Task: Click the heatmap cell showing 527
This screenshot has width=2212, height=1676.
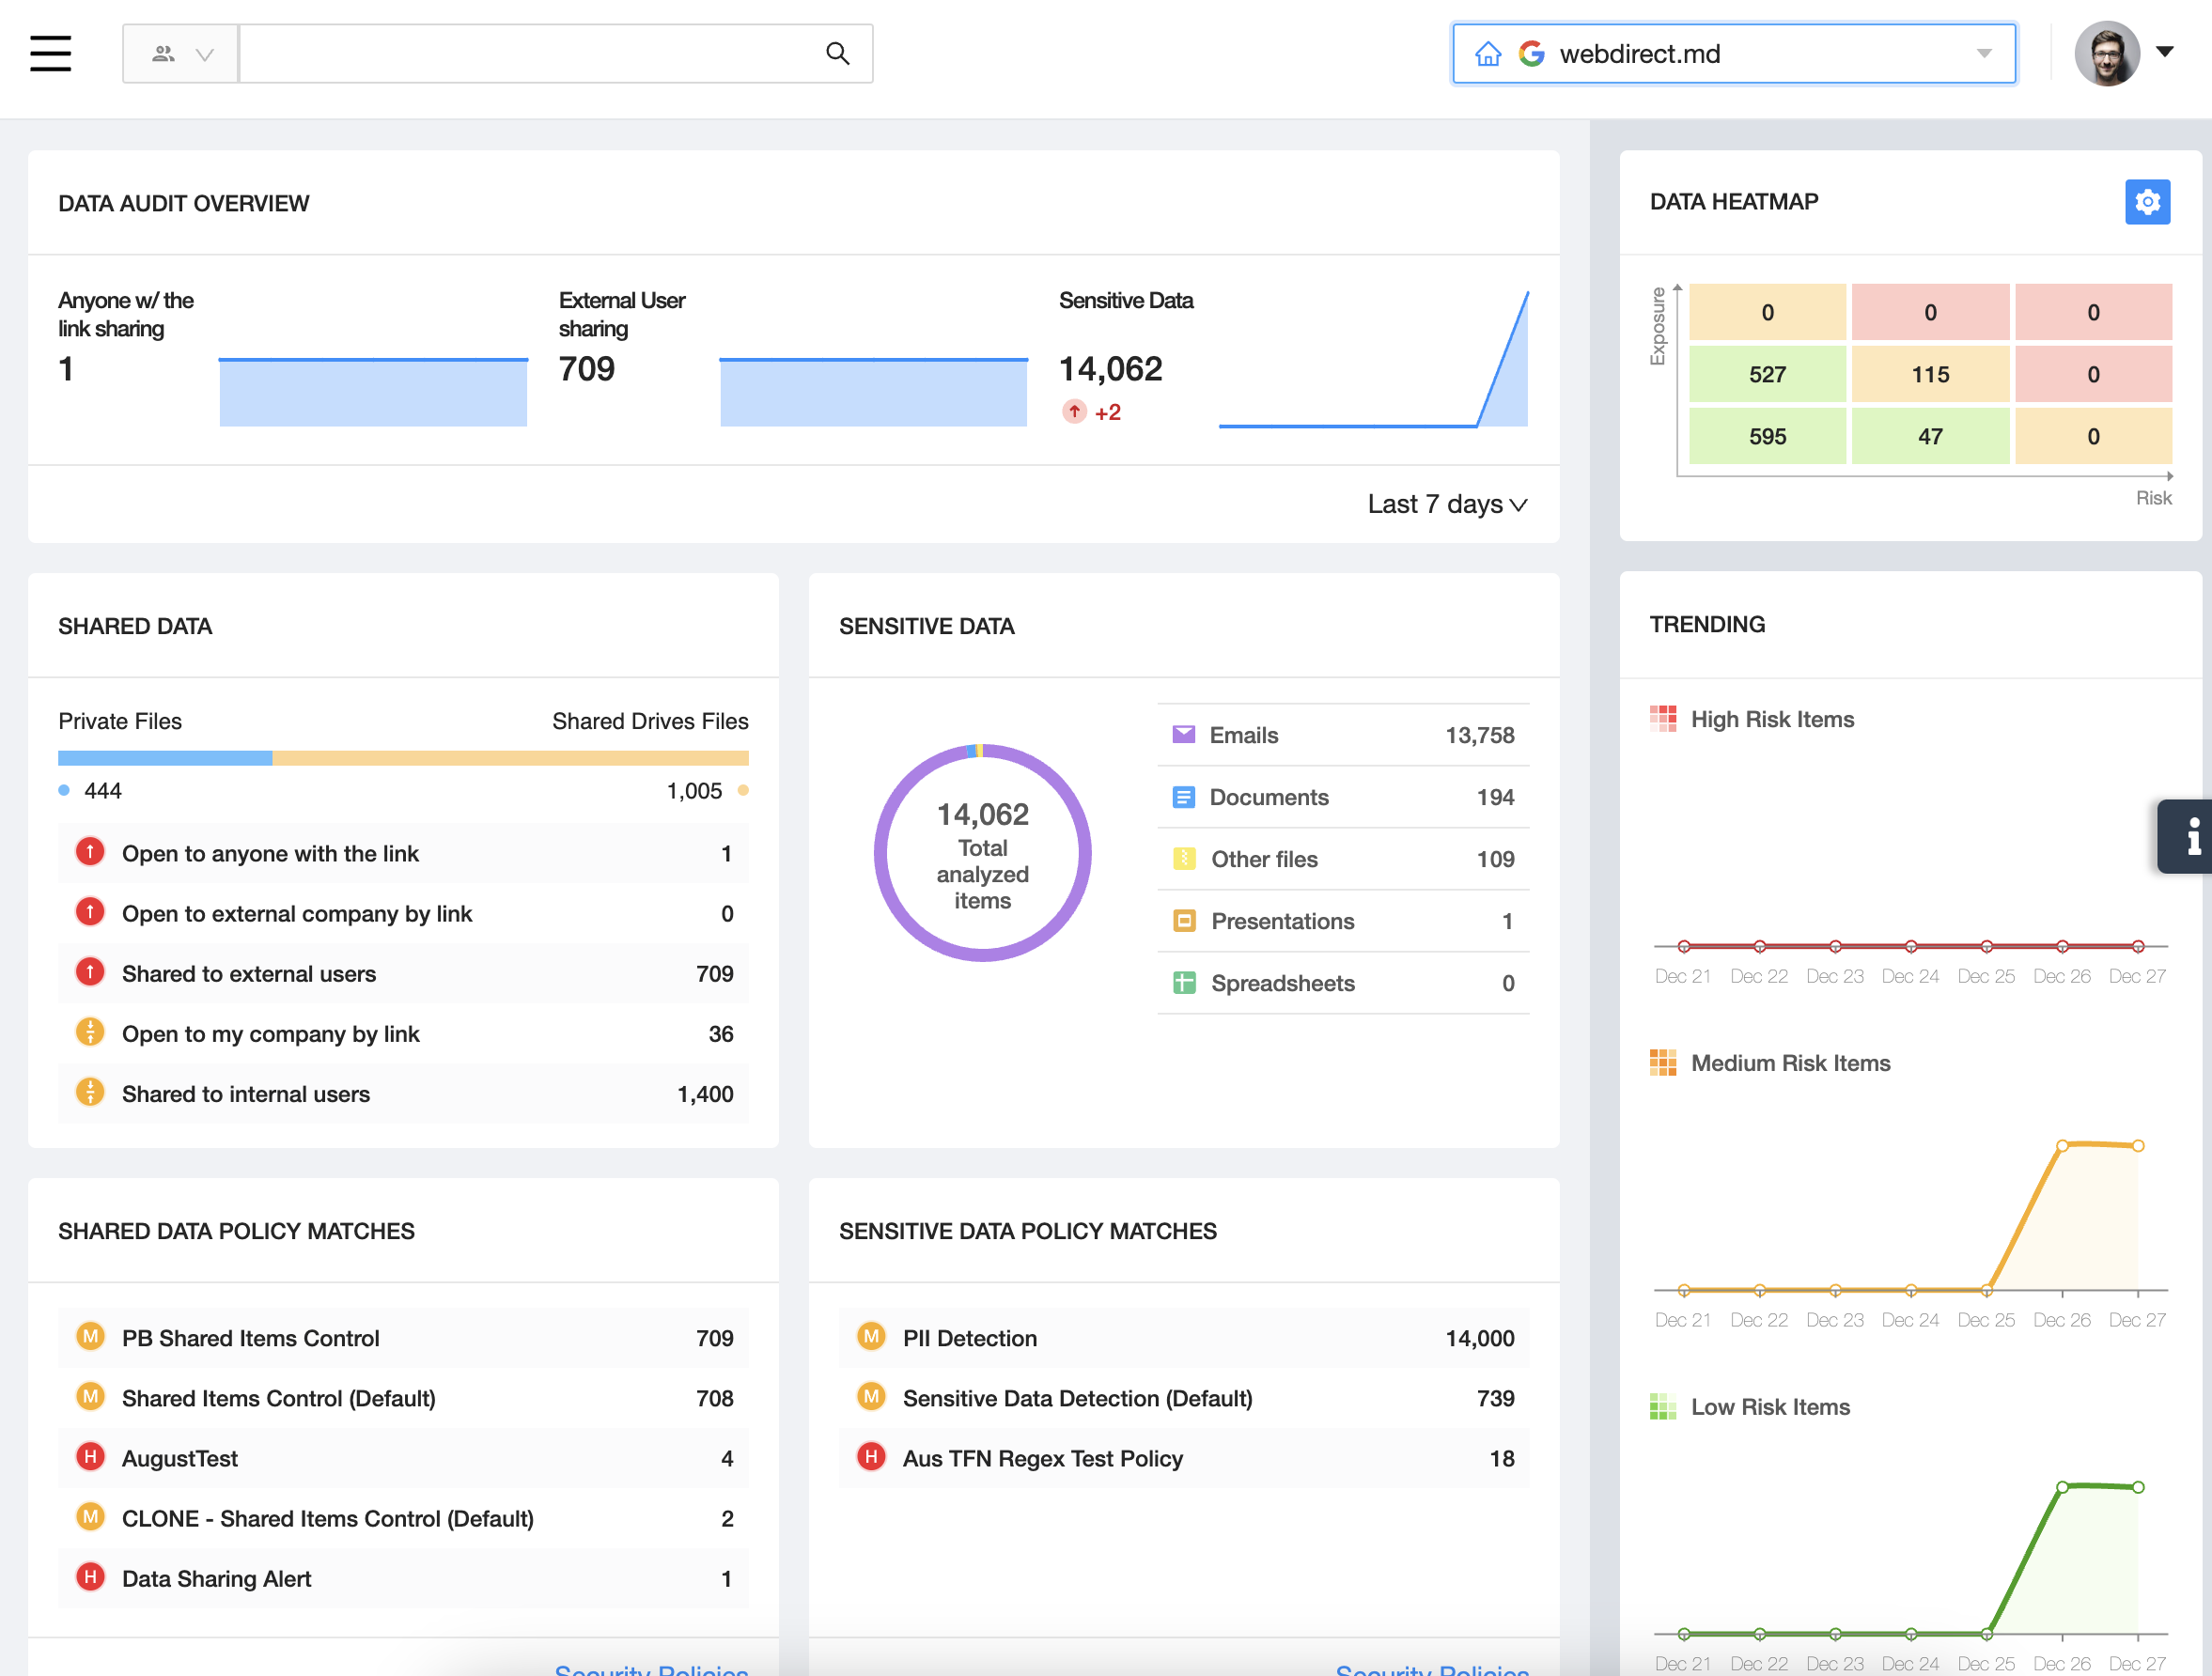Action: pos(1766,375)
